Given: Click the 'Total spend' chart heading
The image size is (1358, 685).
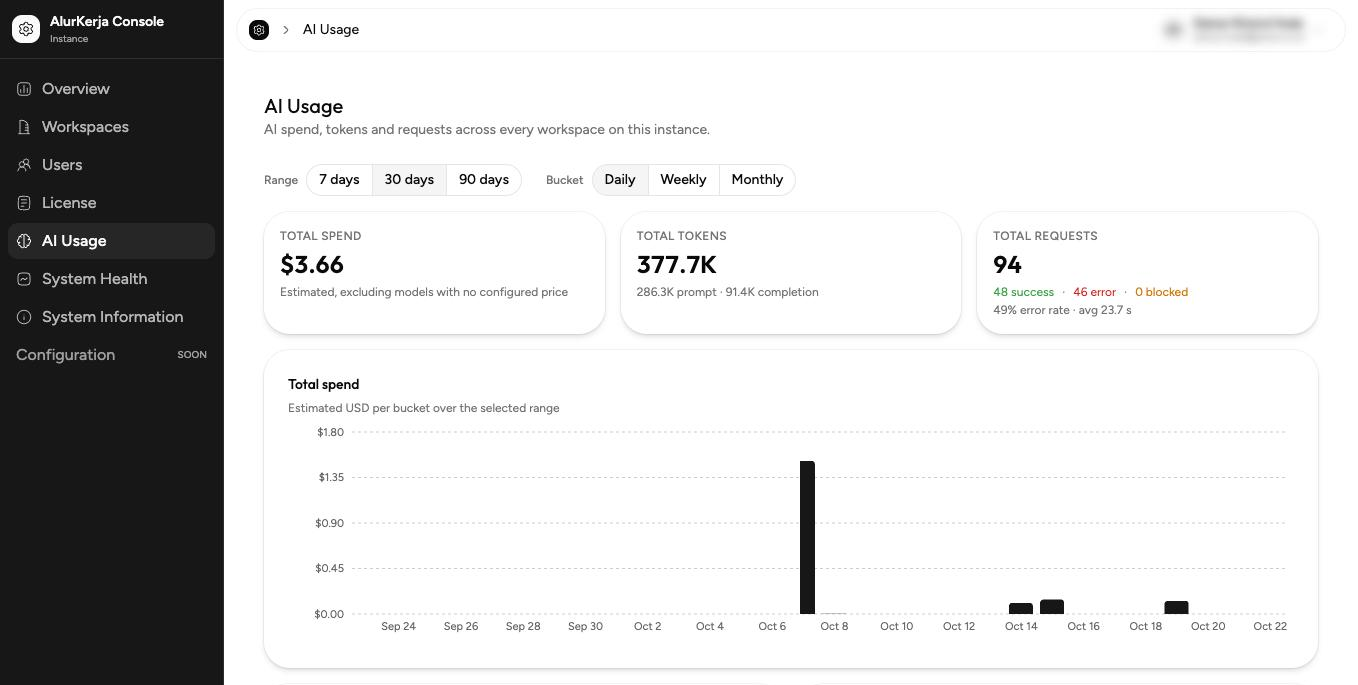Looking at the screenshot, I should pos(324,384).
